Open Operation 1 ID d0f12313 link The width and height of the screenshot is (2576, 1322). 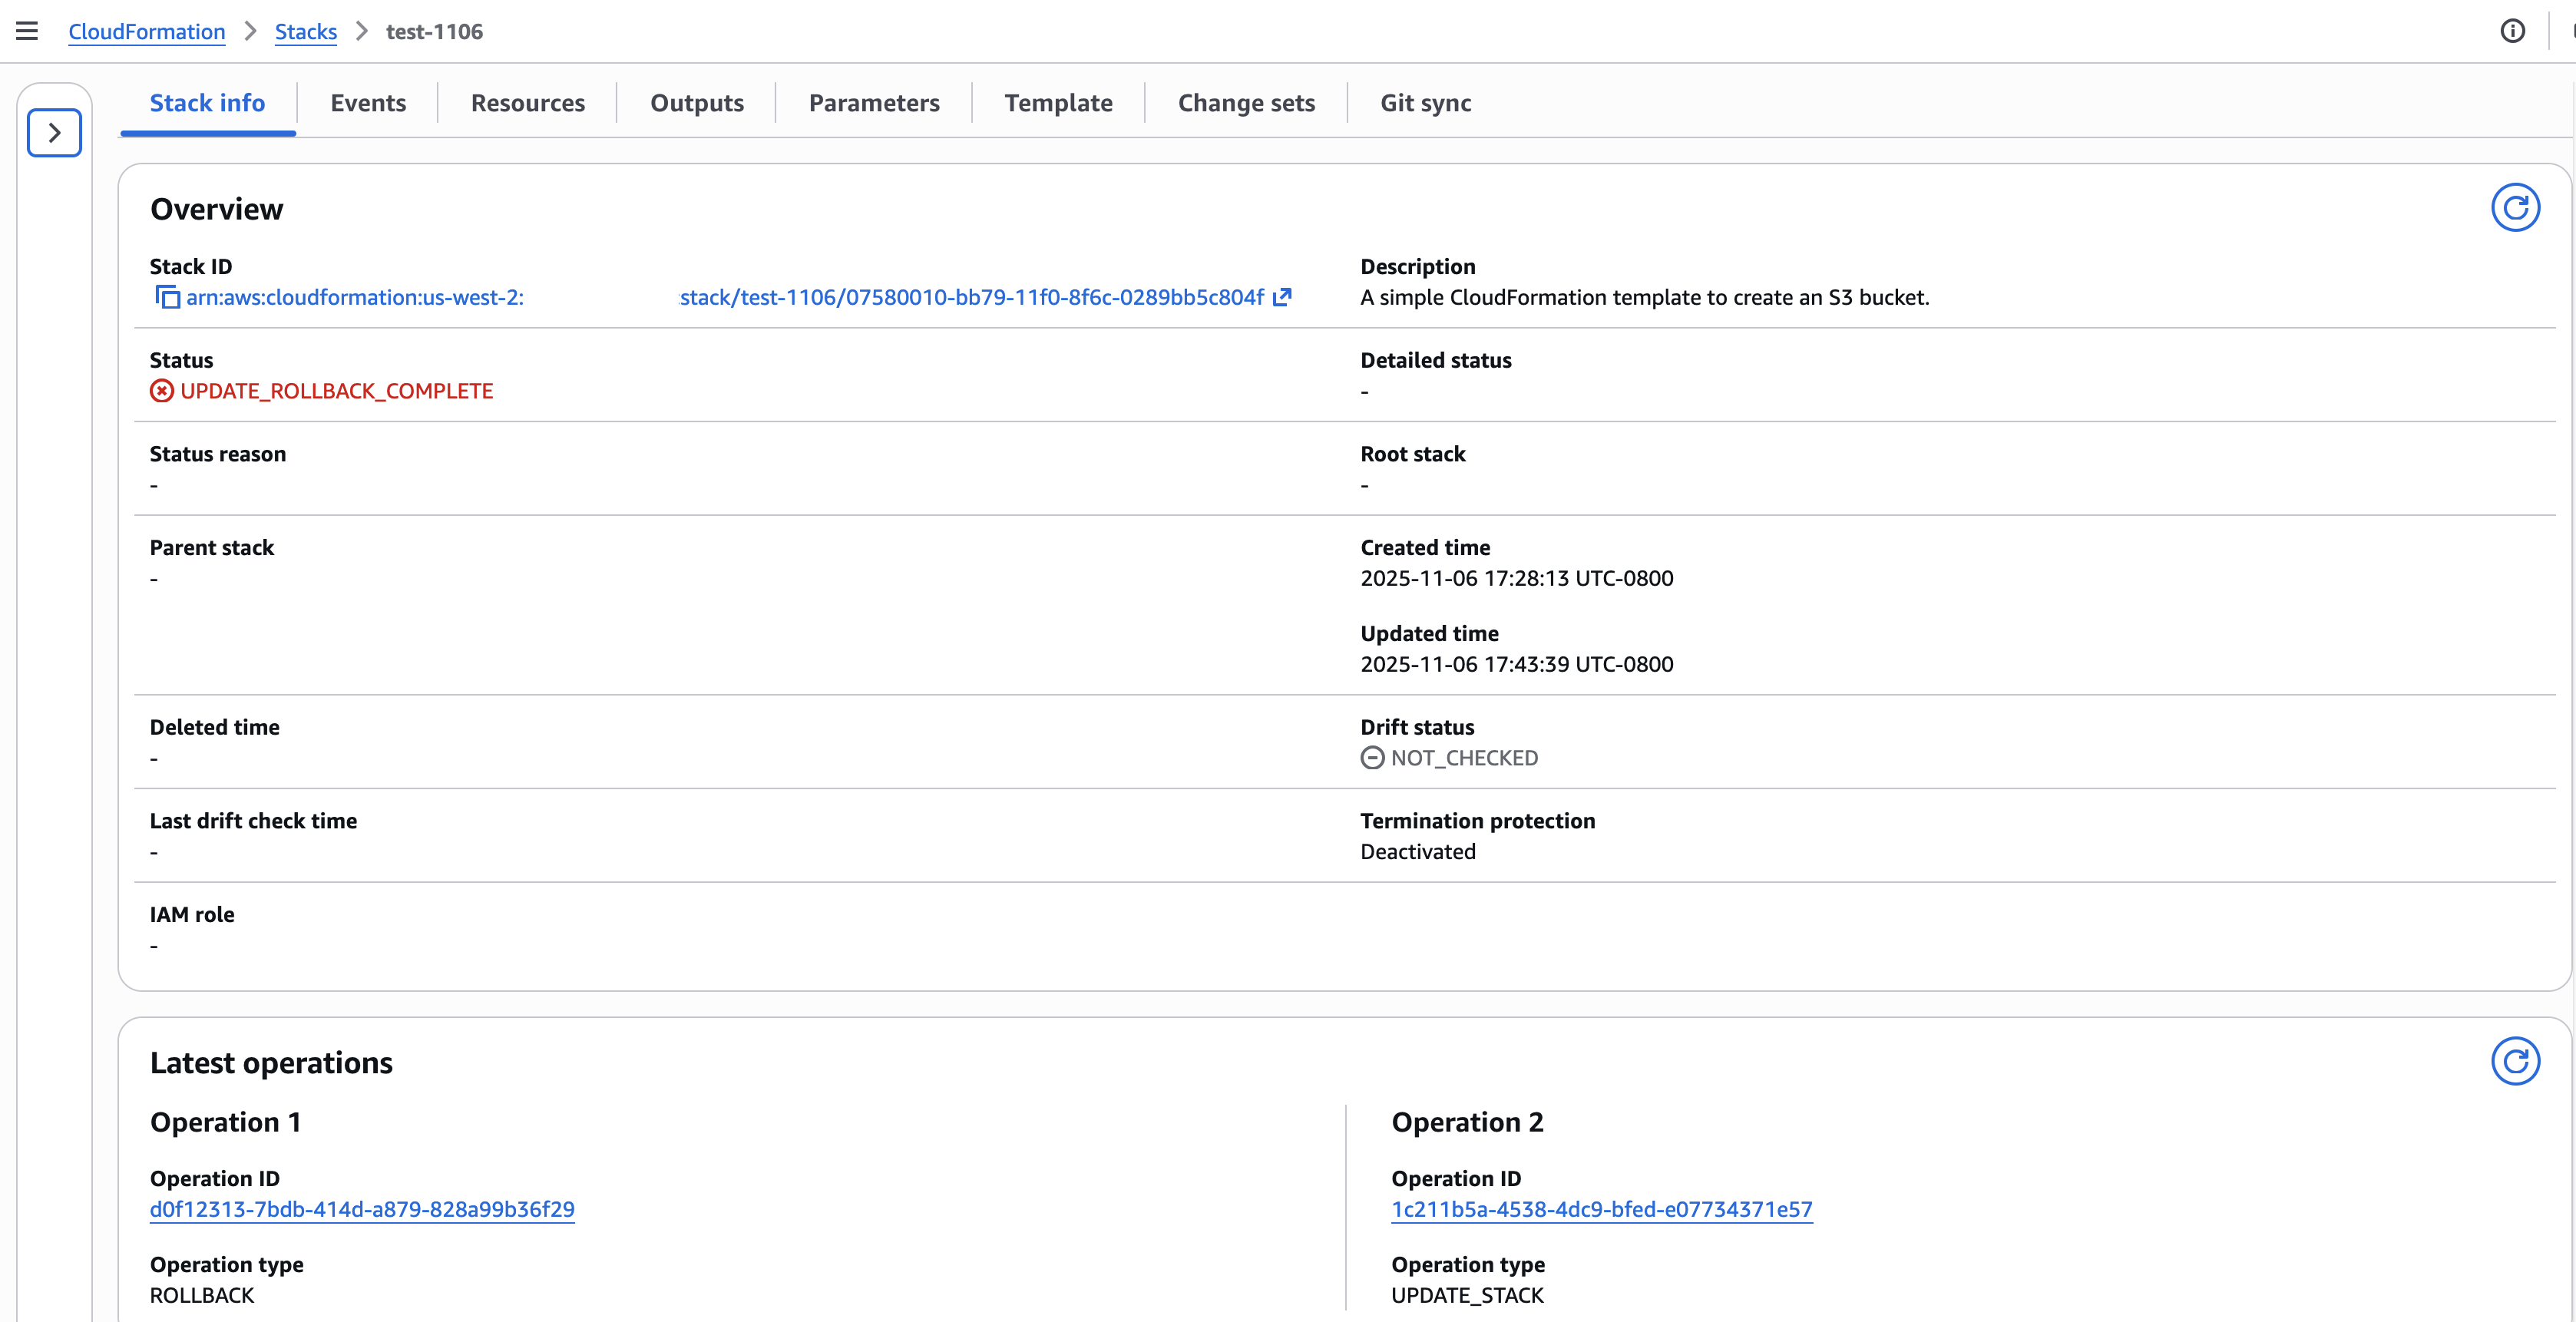[362, 1209]
